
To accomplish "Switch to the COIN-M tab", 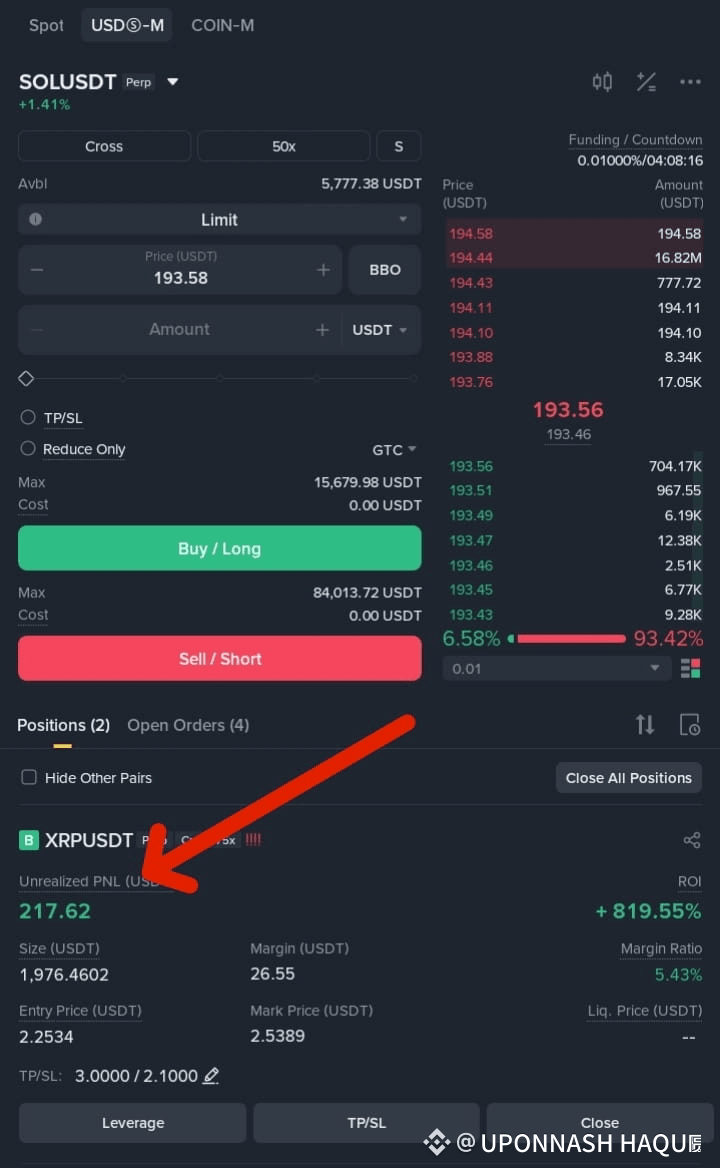I will (x=223, y=25).
